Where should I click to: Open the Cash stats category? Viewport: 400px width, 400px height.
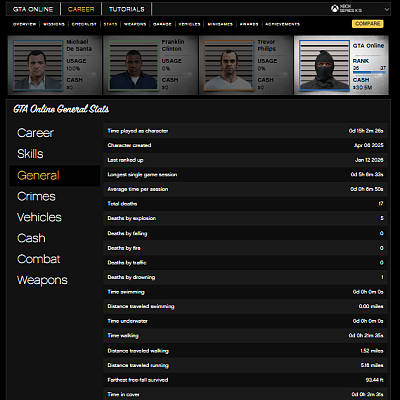tap(31, 238)
